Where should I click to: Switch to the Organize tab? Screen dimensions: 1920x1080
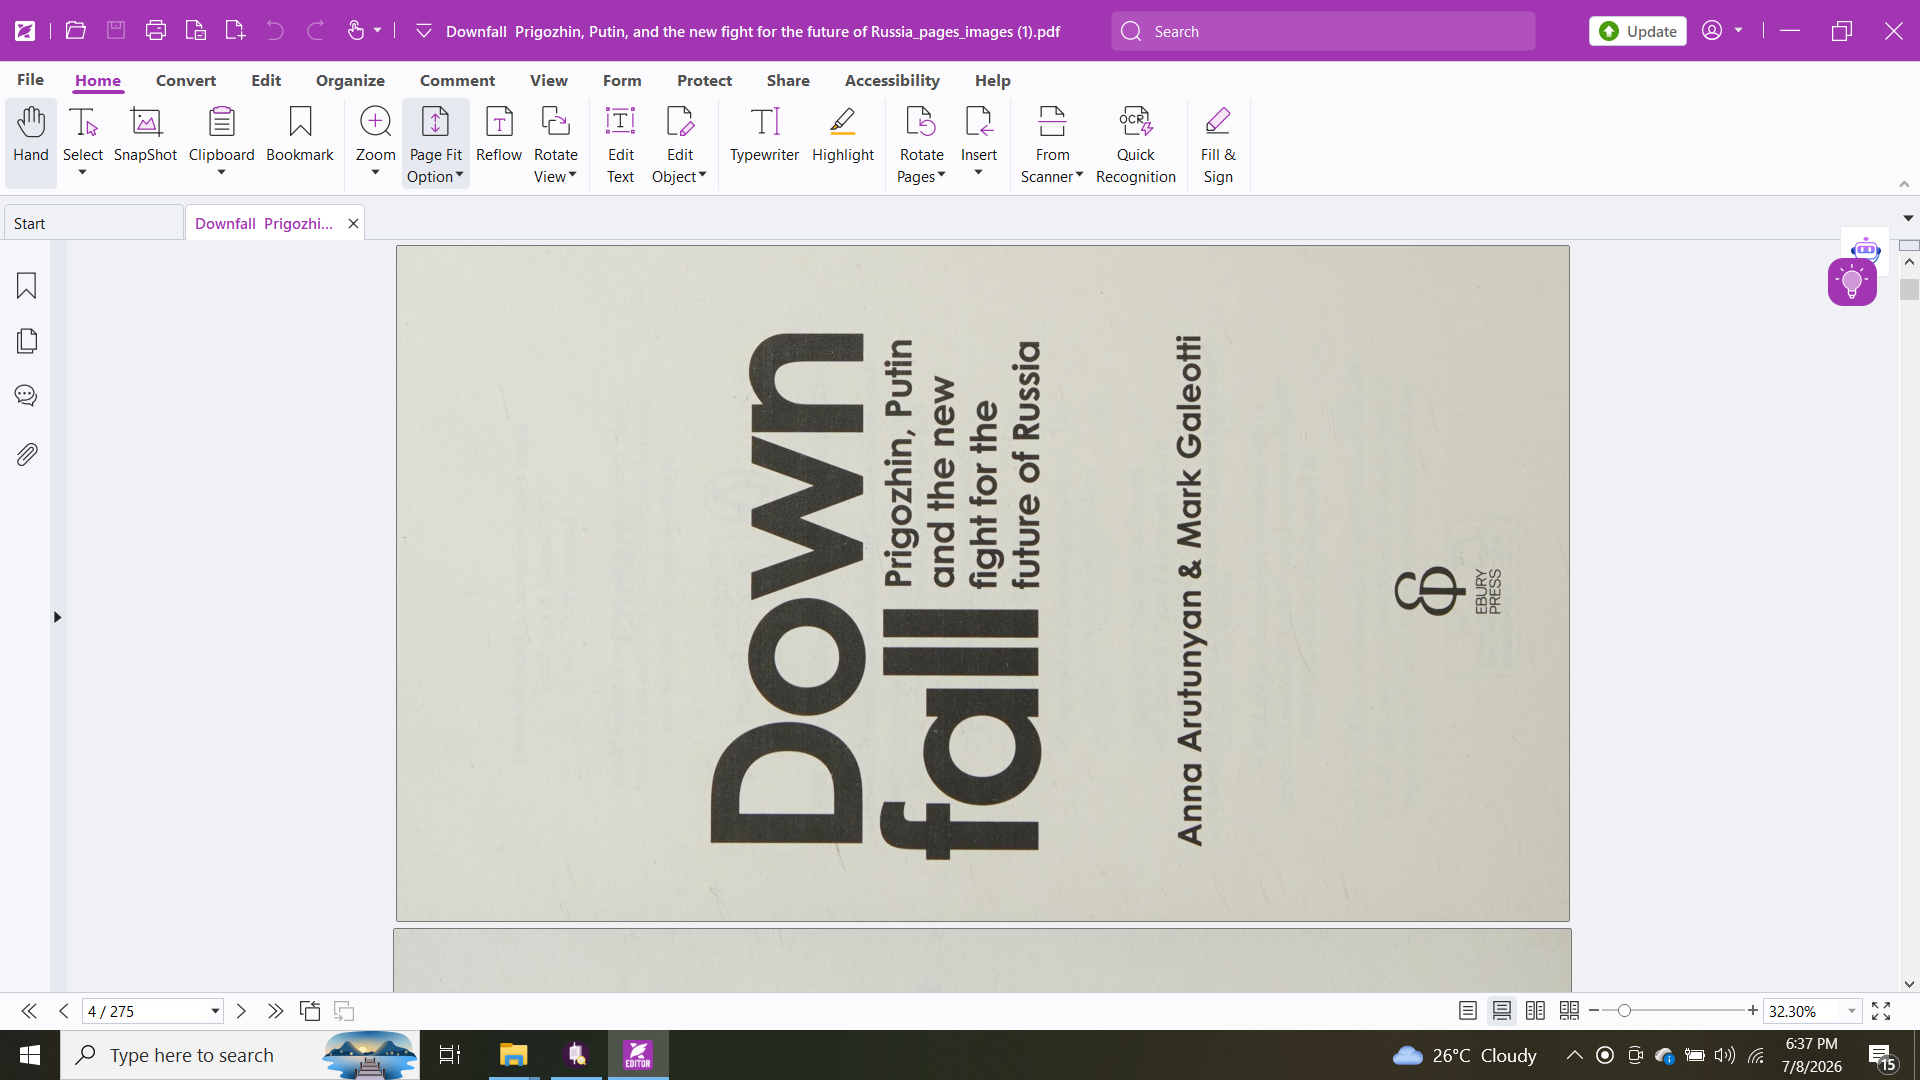click(350, 80)
